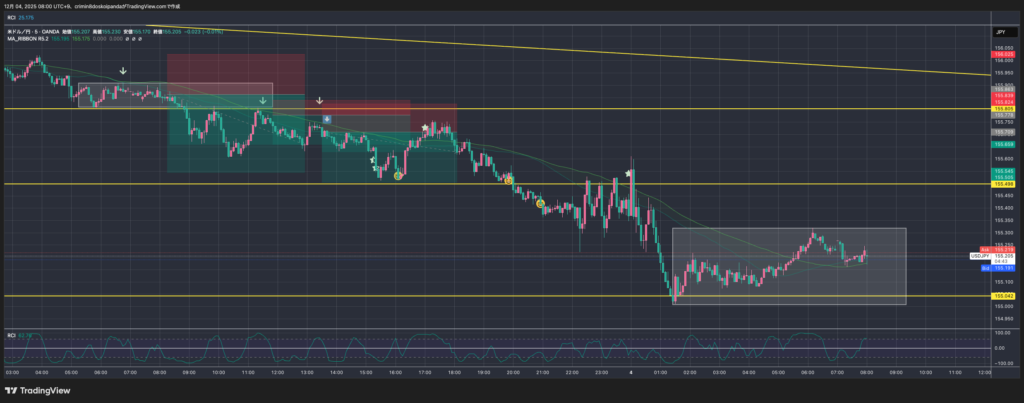Select the gold coin marker near 16:00
This screenshot has height=403, width=1024.
coord(398,176)
